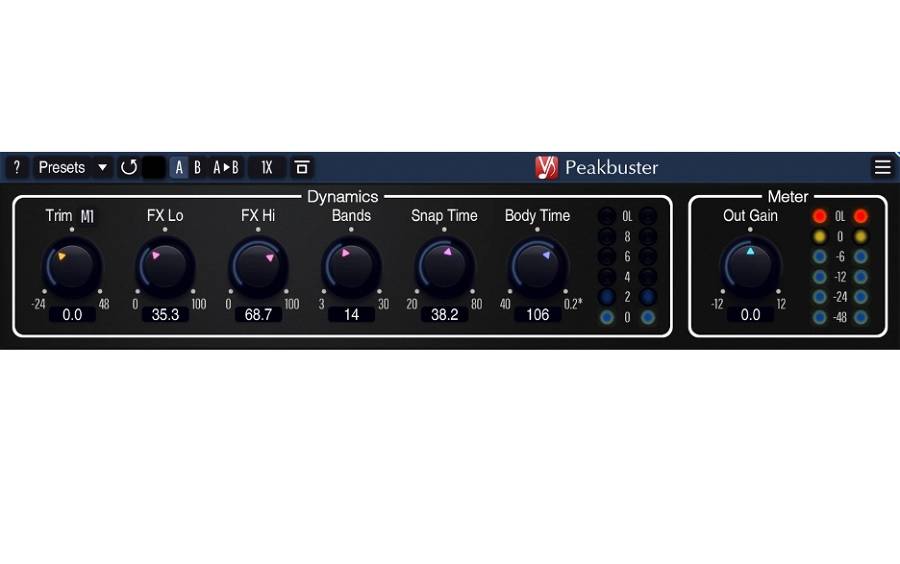The width and height of the screenshot is (900, 564).
Task: Click the Body Time value field 106
Action: coord(538,314)
